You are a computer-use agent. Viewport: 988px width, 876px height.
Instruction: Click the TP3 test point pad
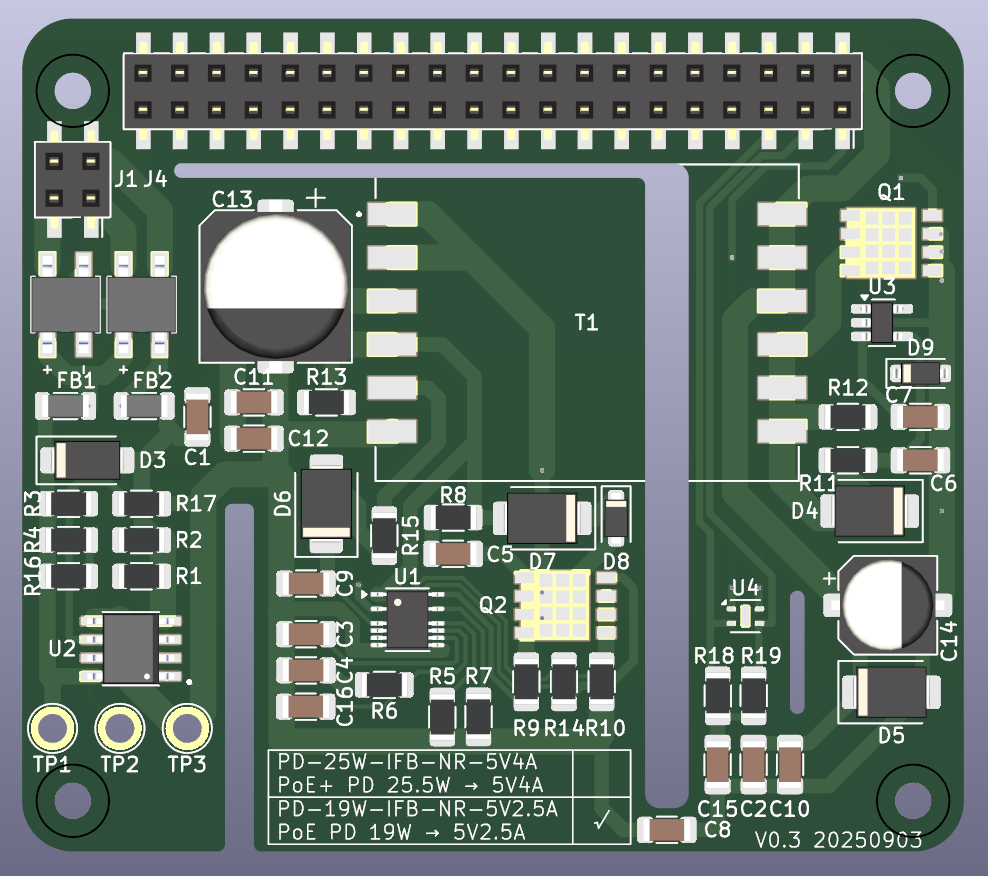click(187, 728)
